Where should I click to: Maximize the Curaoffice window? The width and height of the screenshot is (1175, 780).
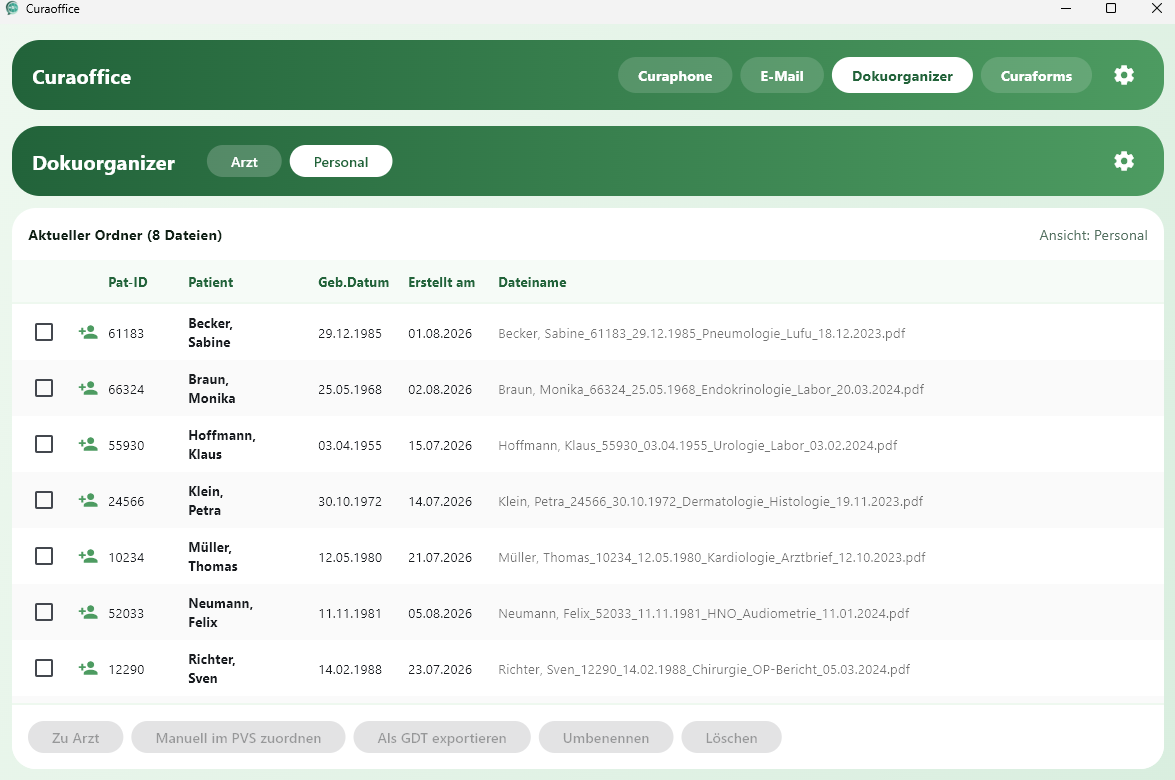coord(1111,8)
